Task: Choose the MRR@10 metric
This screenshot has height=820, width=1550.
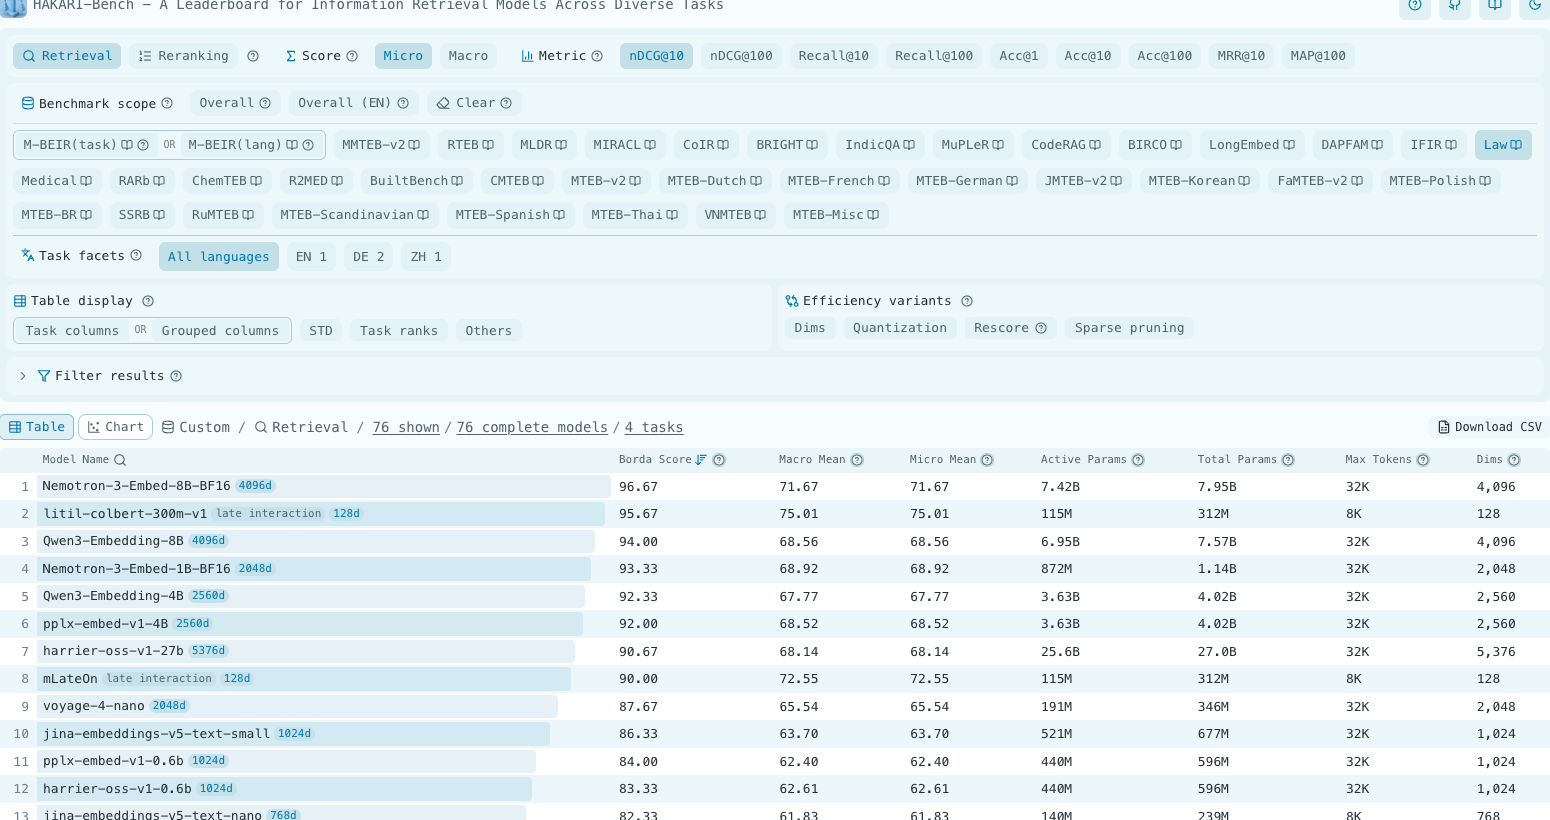Action: click(x=1241, y=56)
